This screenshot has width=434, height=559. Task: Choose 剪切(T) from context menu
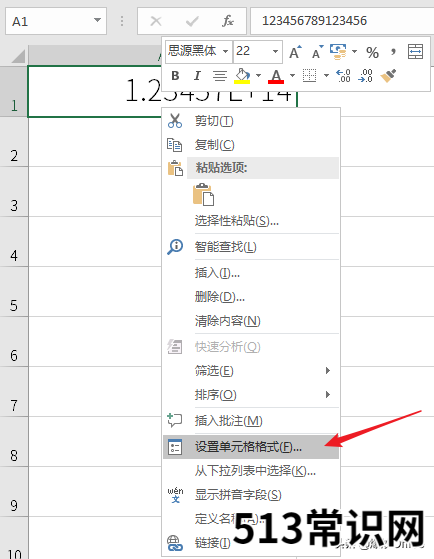tap(251, 121)
